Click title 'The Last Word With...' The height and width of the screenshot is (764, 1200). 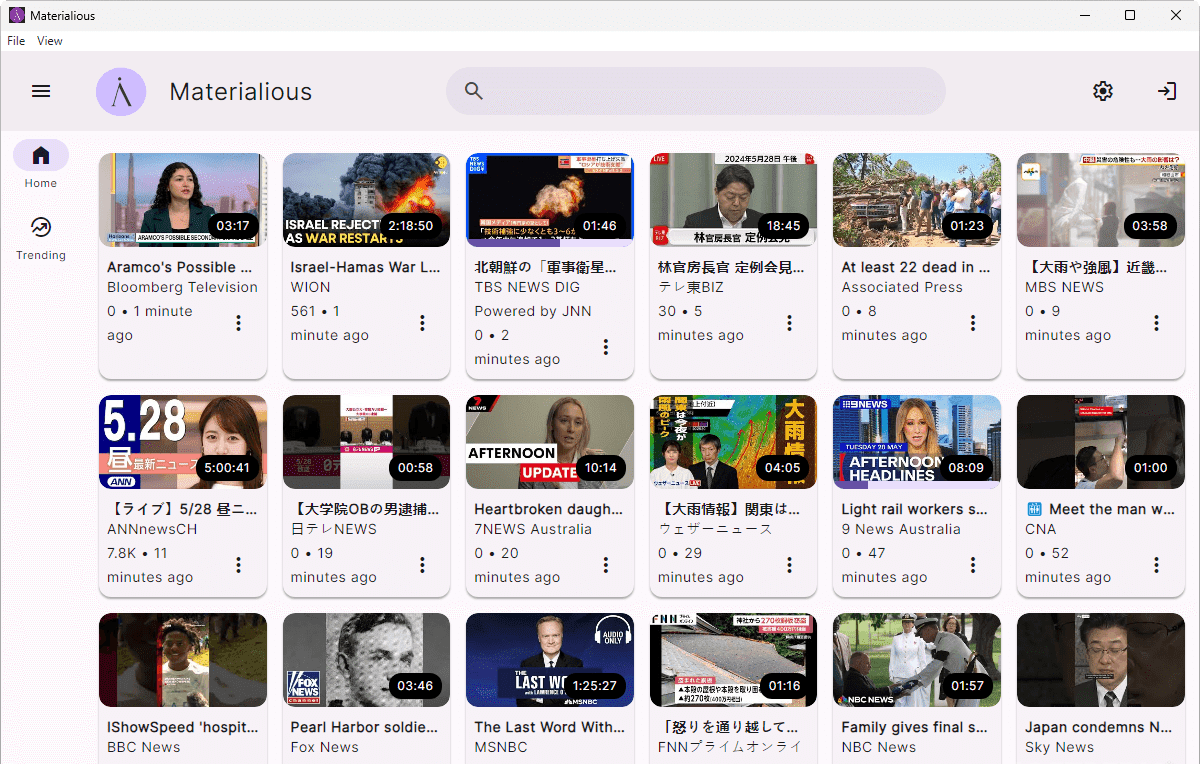[x=549, y=727]
